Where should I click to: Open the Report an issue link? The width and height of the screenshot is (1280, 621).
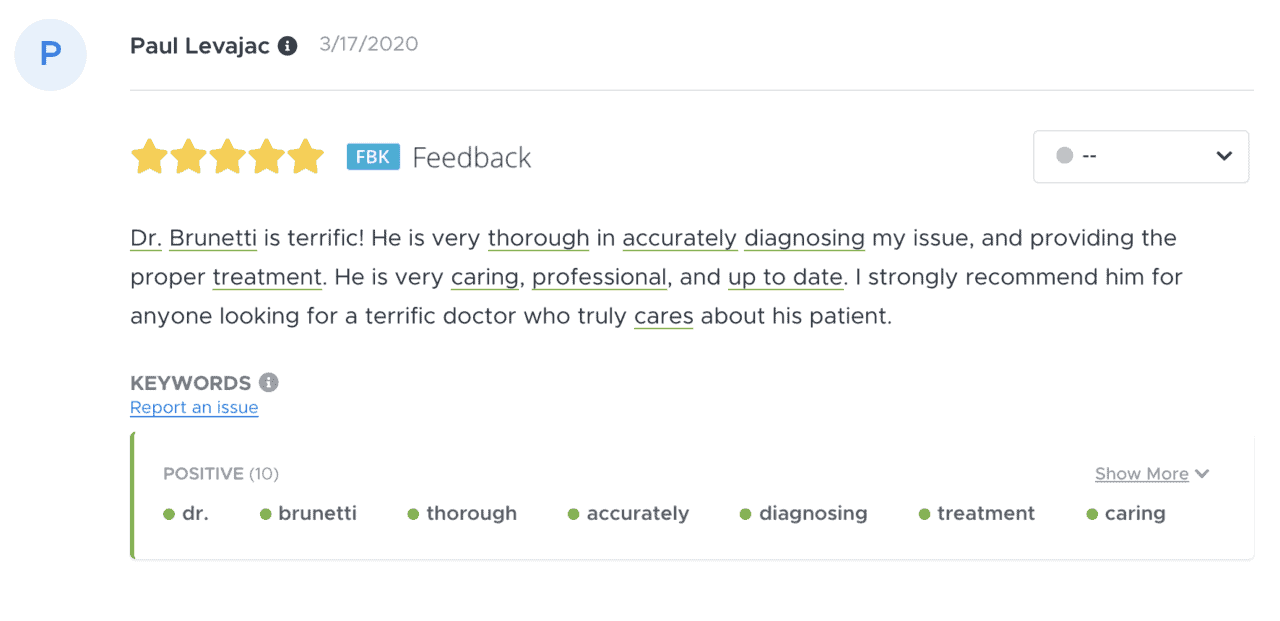point(194,407)
